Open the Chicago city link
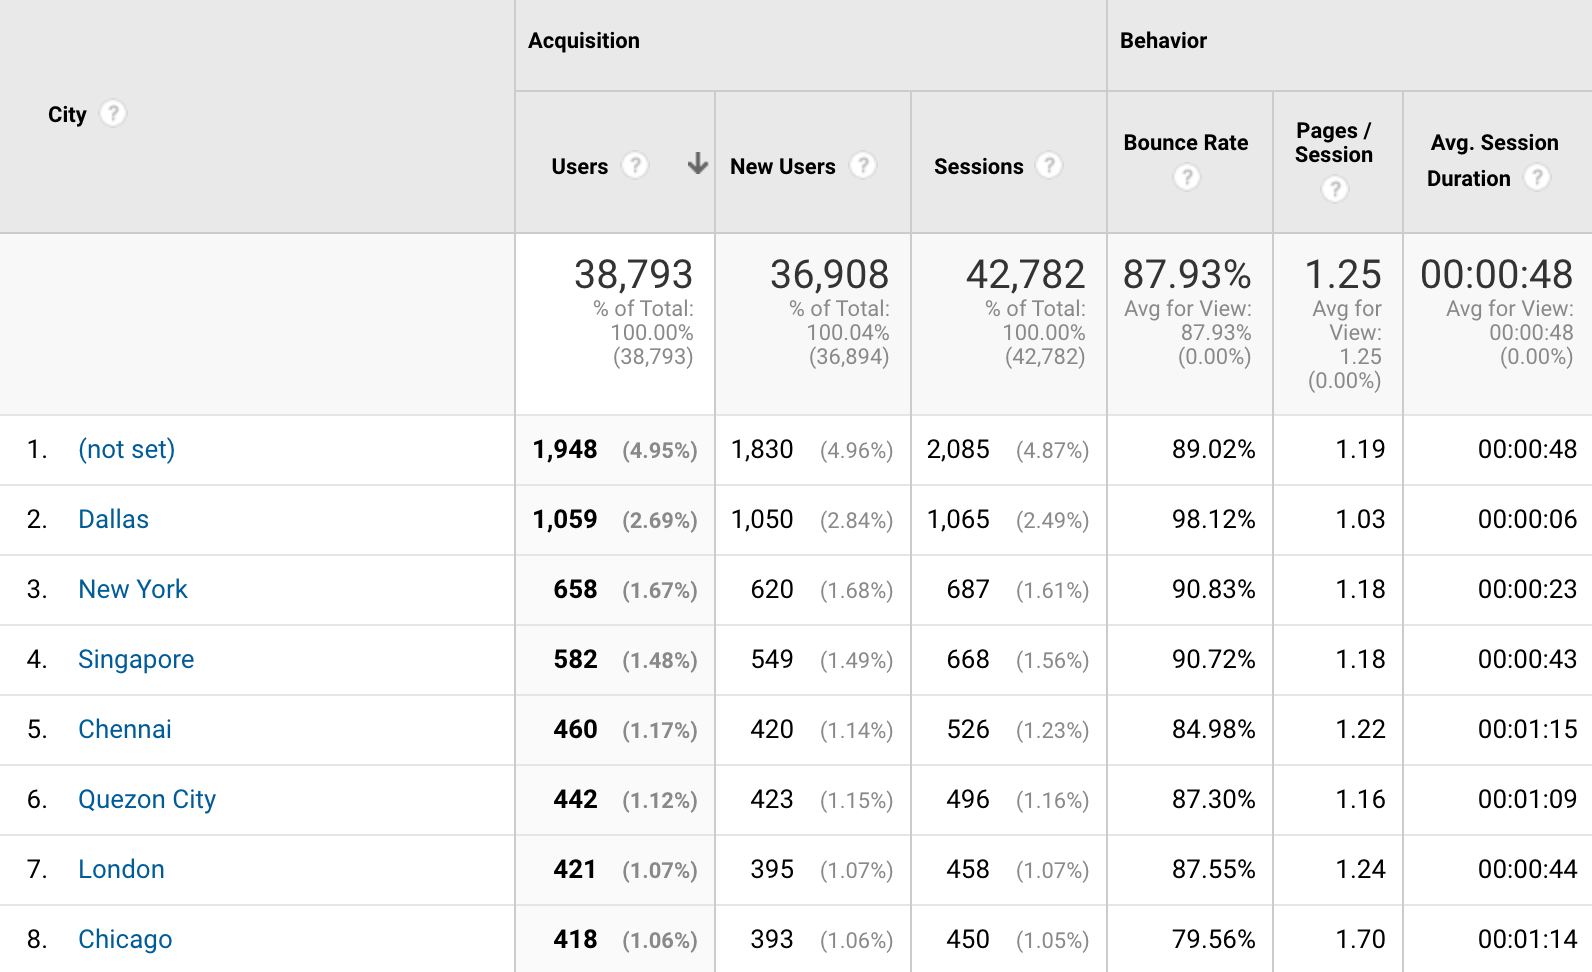Image resolution: width=1592 pixels, height=972 pixels. click(125, 940)
